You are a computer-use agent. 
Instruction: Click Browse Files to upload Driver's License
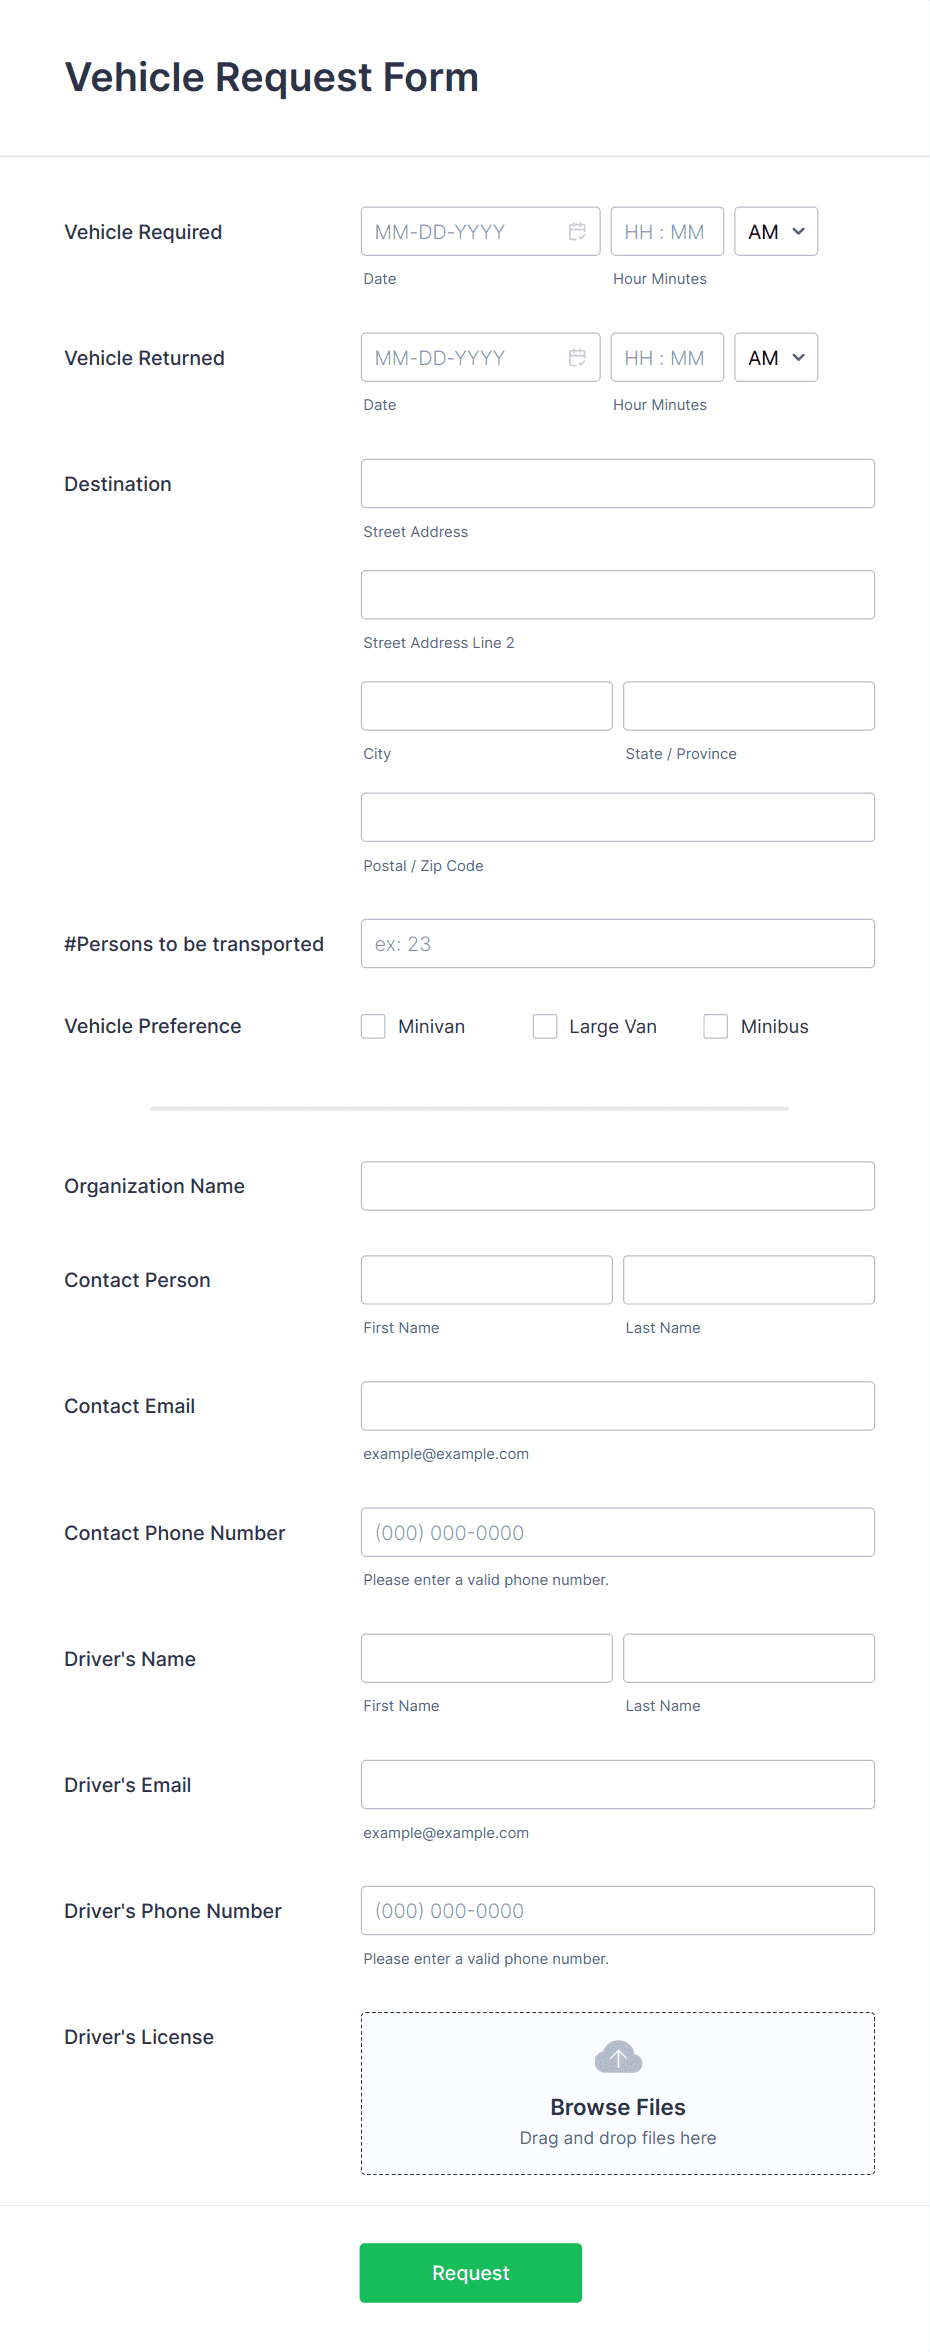click(x=617, y=2107)
